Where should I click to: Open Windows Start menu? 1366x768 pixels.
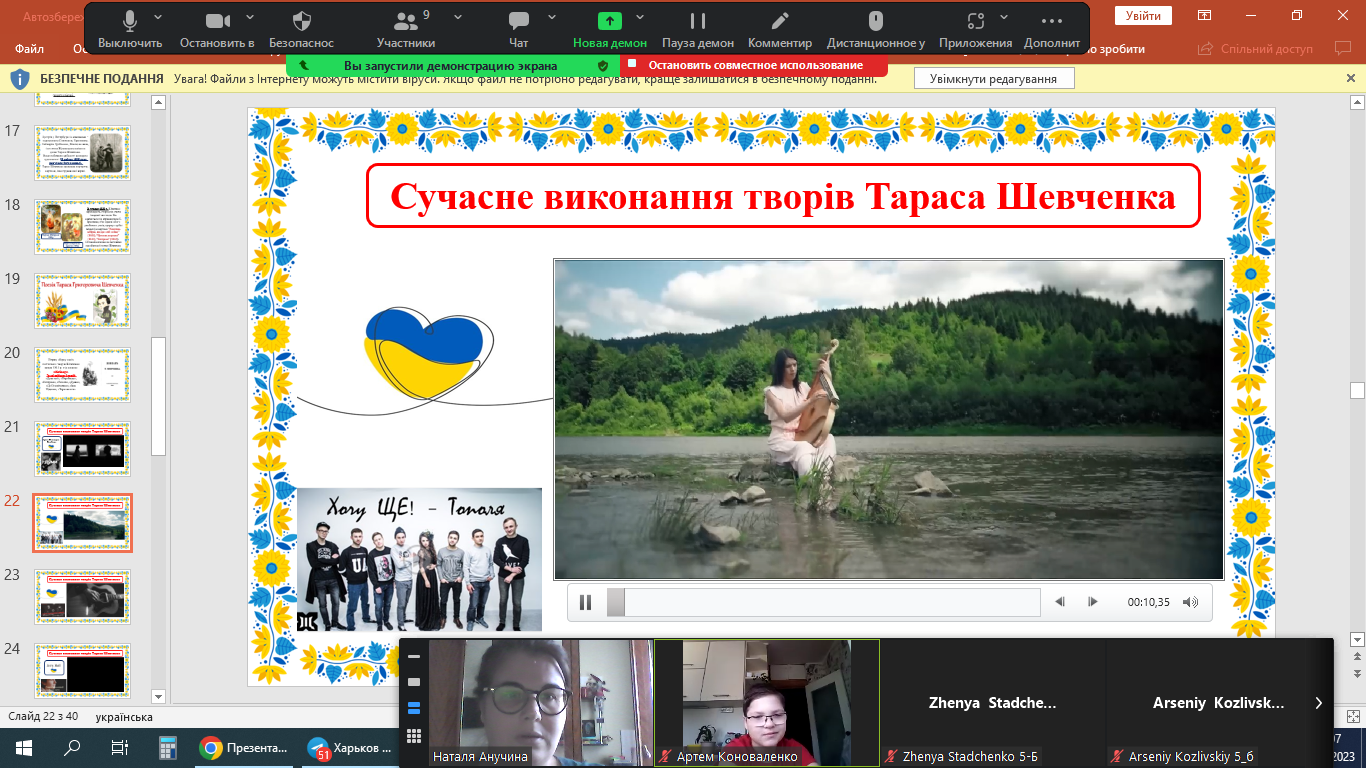(x=23, y=747)
